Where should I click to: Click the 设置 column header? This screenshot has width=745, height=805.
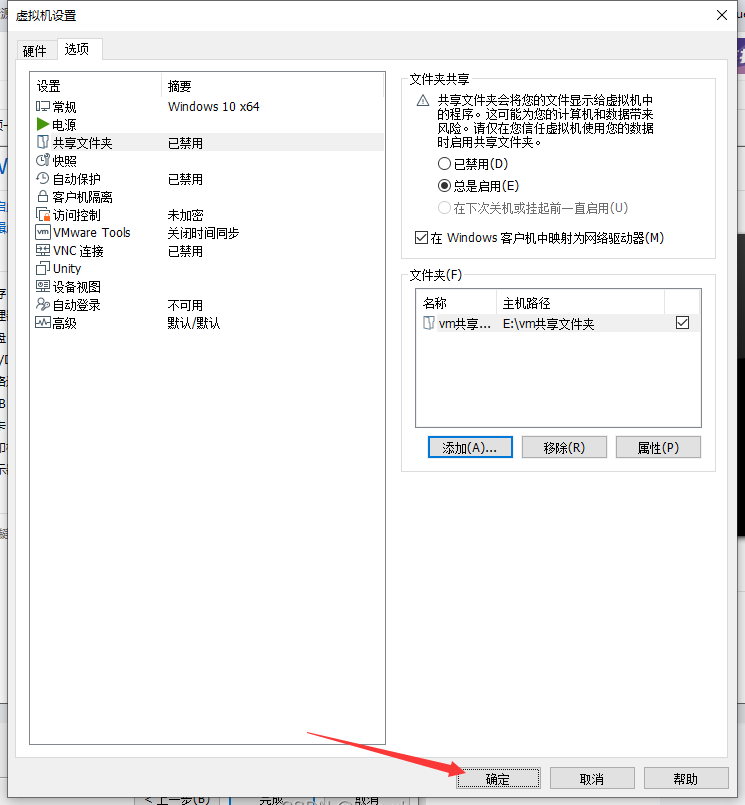tap(97, 86)
